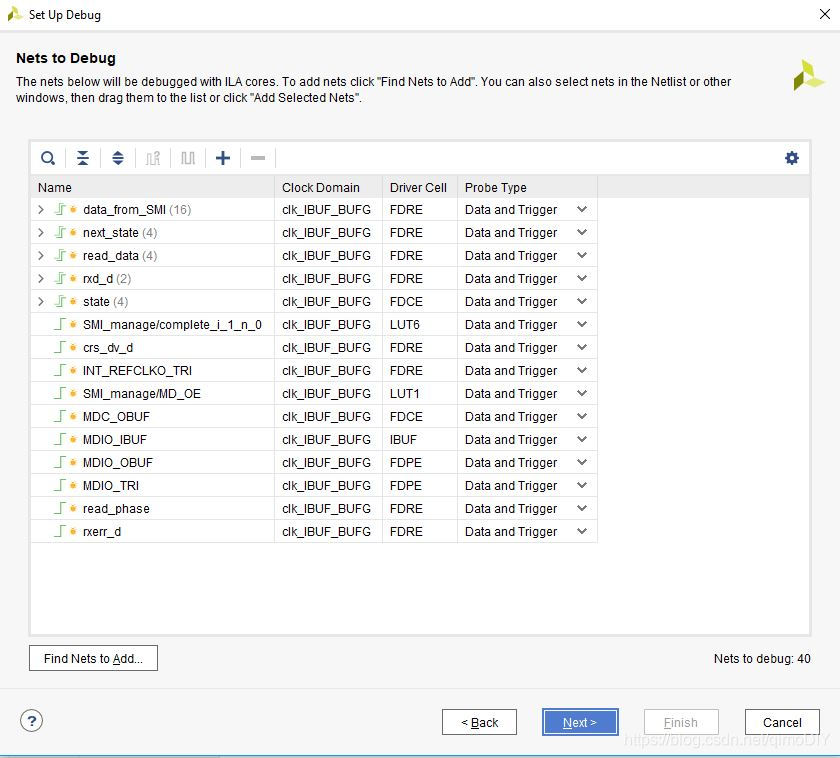Image resolution: width=840 pixels, height=758 pixels.
Task: Click the Find Nets to Add plus icon
Action: pyautogui.click(x=223, y=158)
